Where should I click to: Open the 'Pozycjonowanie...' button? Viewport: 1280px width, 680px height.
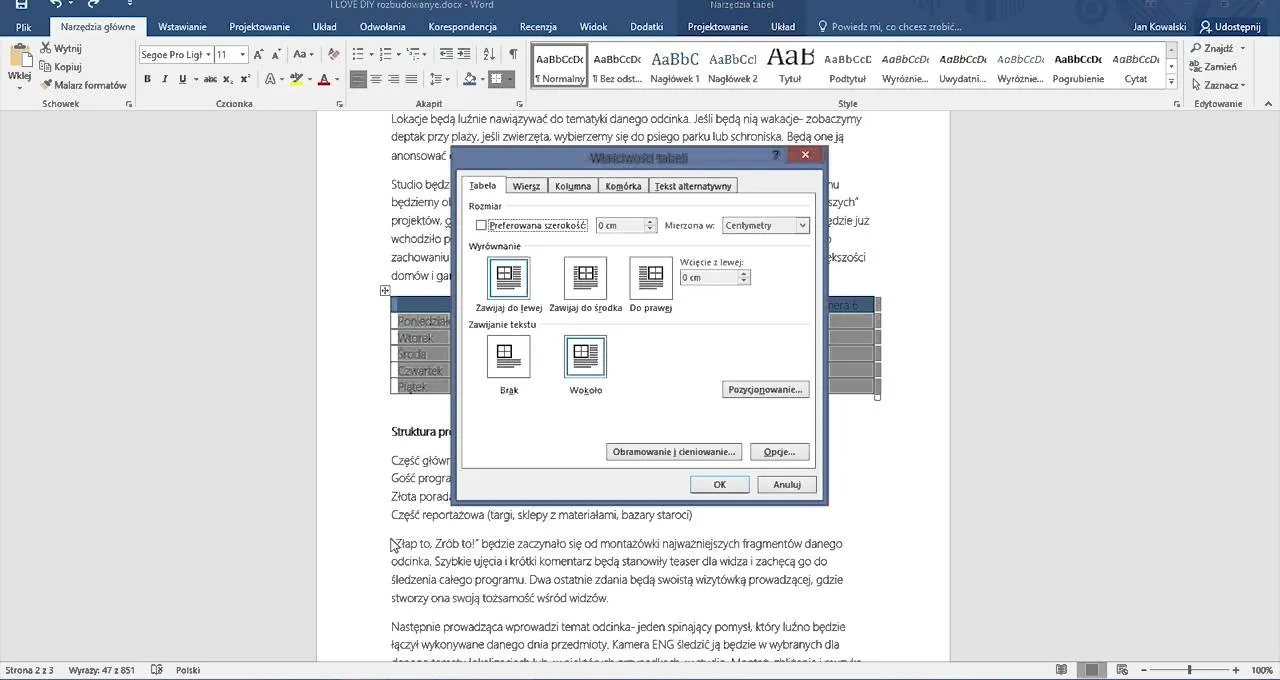765,389
